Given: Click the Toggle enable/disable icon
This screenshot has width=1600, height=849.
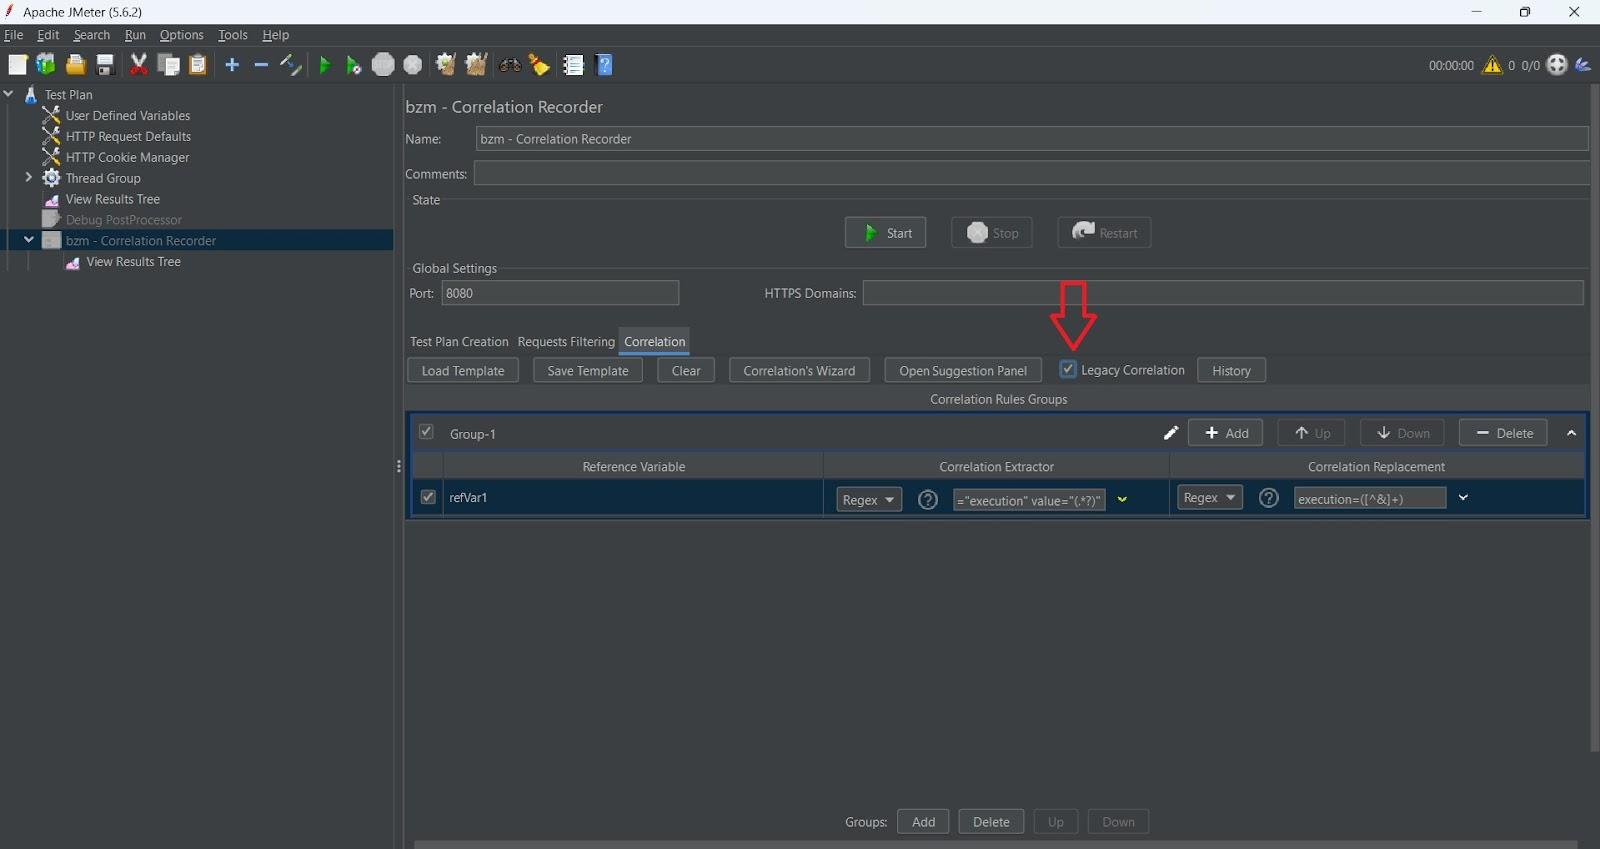Looking at the screenshot, I should pos(290,65).
